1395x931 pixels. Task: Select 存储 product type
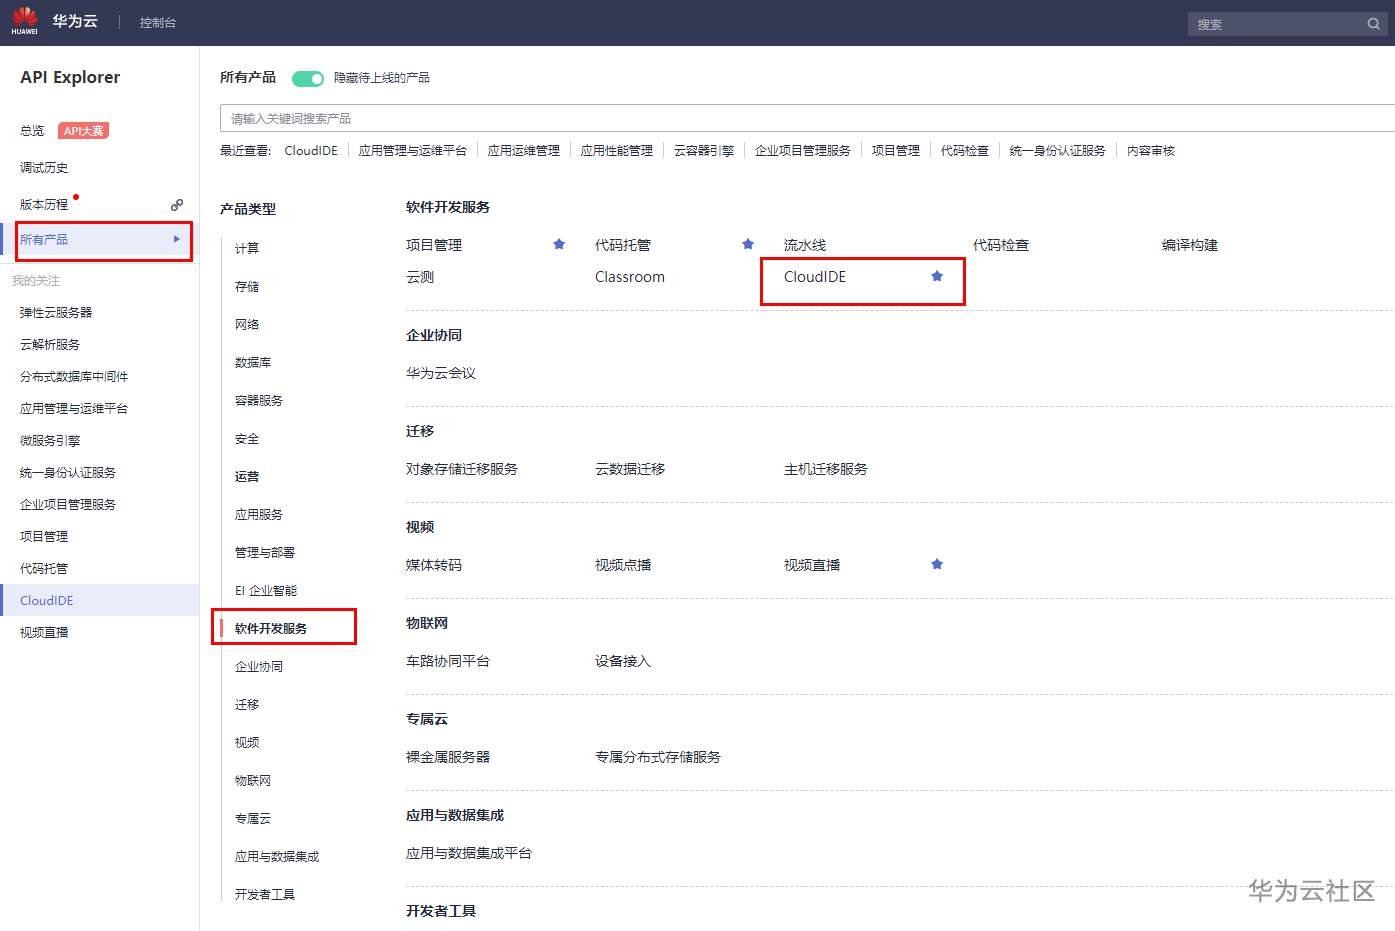[x=247, y=287]
